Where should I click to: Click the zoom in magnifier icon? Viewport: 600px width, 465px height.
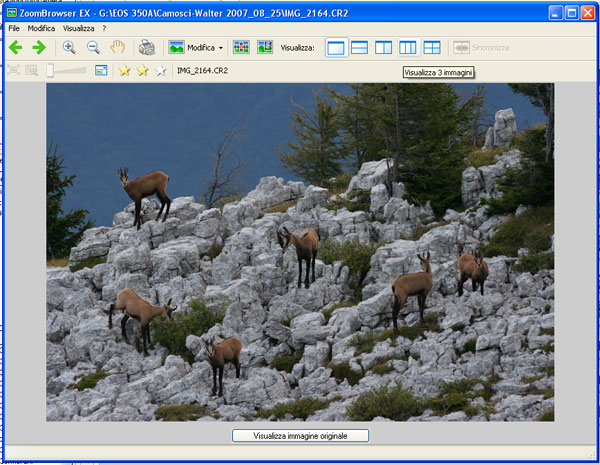tap(69, 47)
